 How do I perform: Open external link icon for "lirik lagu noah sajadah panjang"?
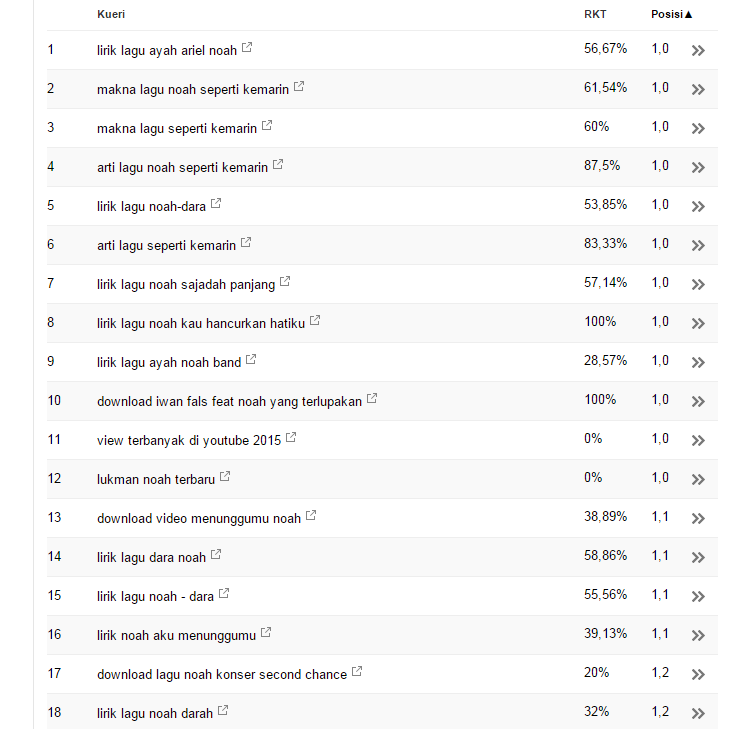pos(285,282)
